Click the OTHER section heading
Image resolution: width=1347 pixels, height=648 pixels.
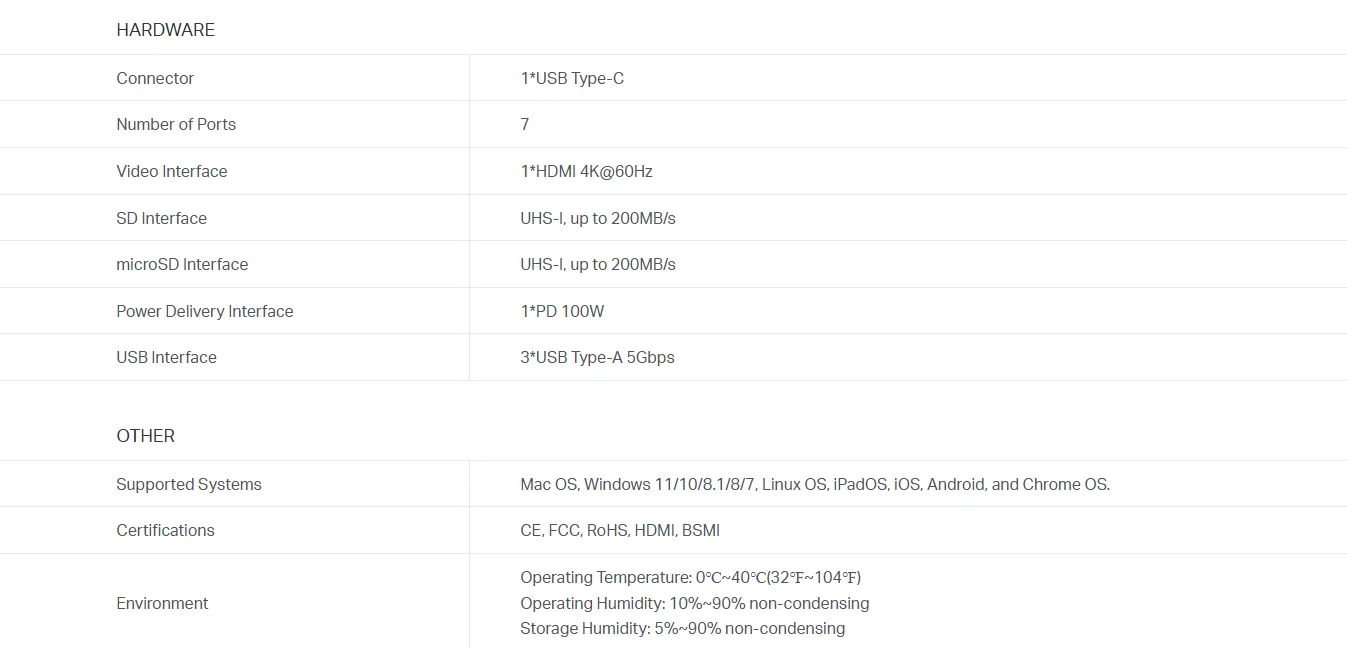click(145, 436)
